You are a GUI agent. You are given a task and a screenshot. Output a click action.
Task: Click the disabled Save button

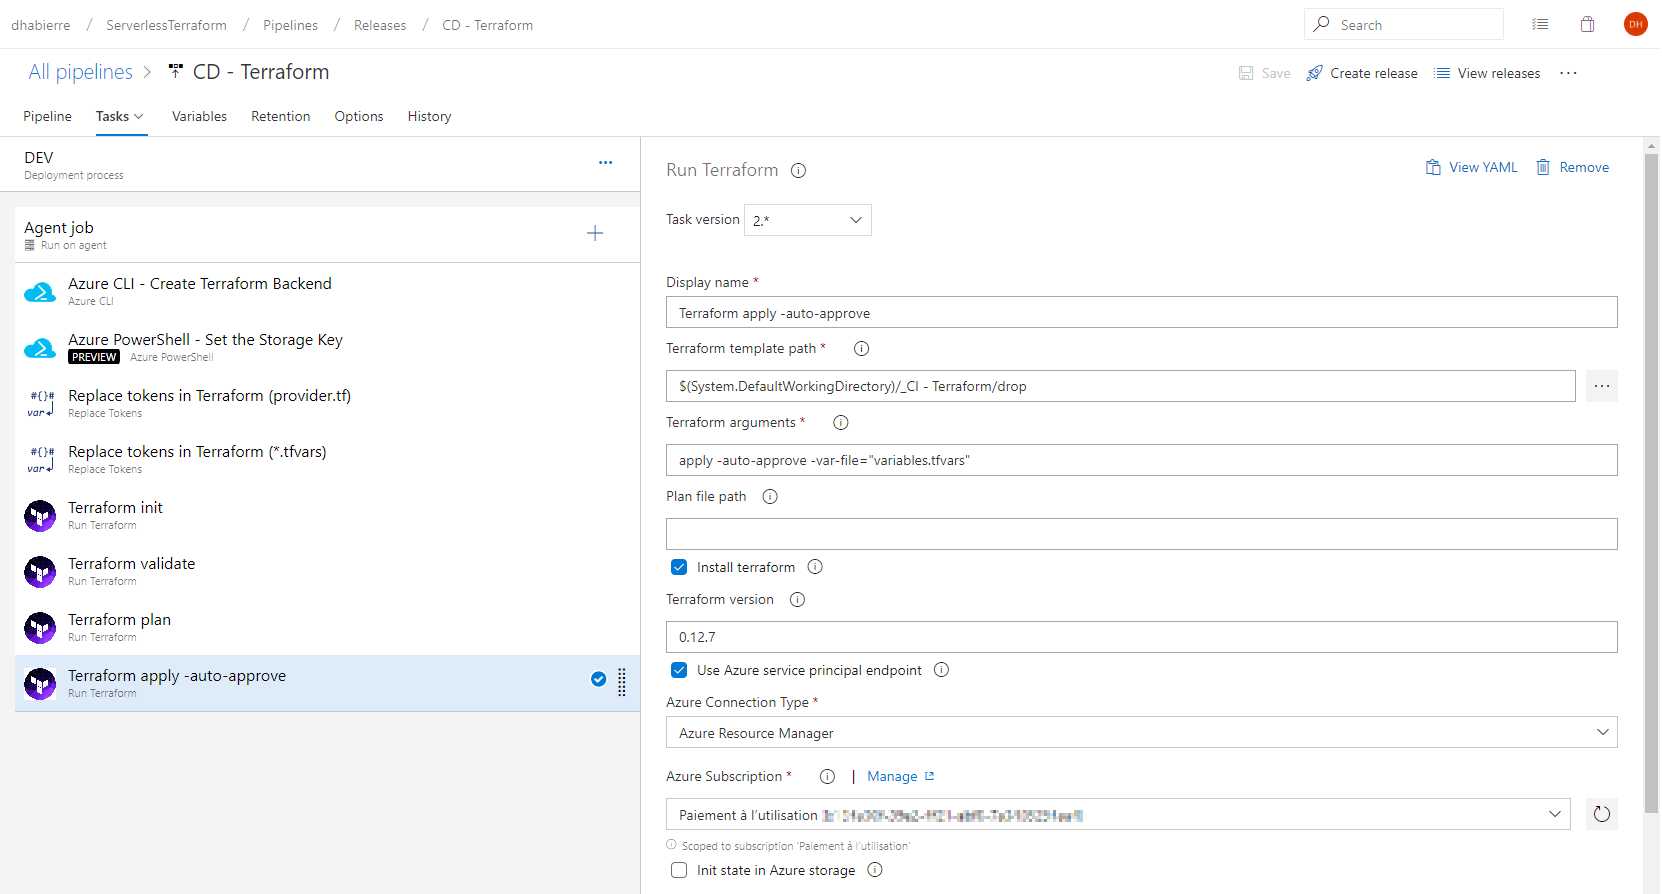pos(1264,73)
